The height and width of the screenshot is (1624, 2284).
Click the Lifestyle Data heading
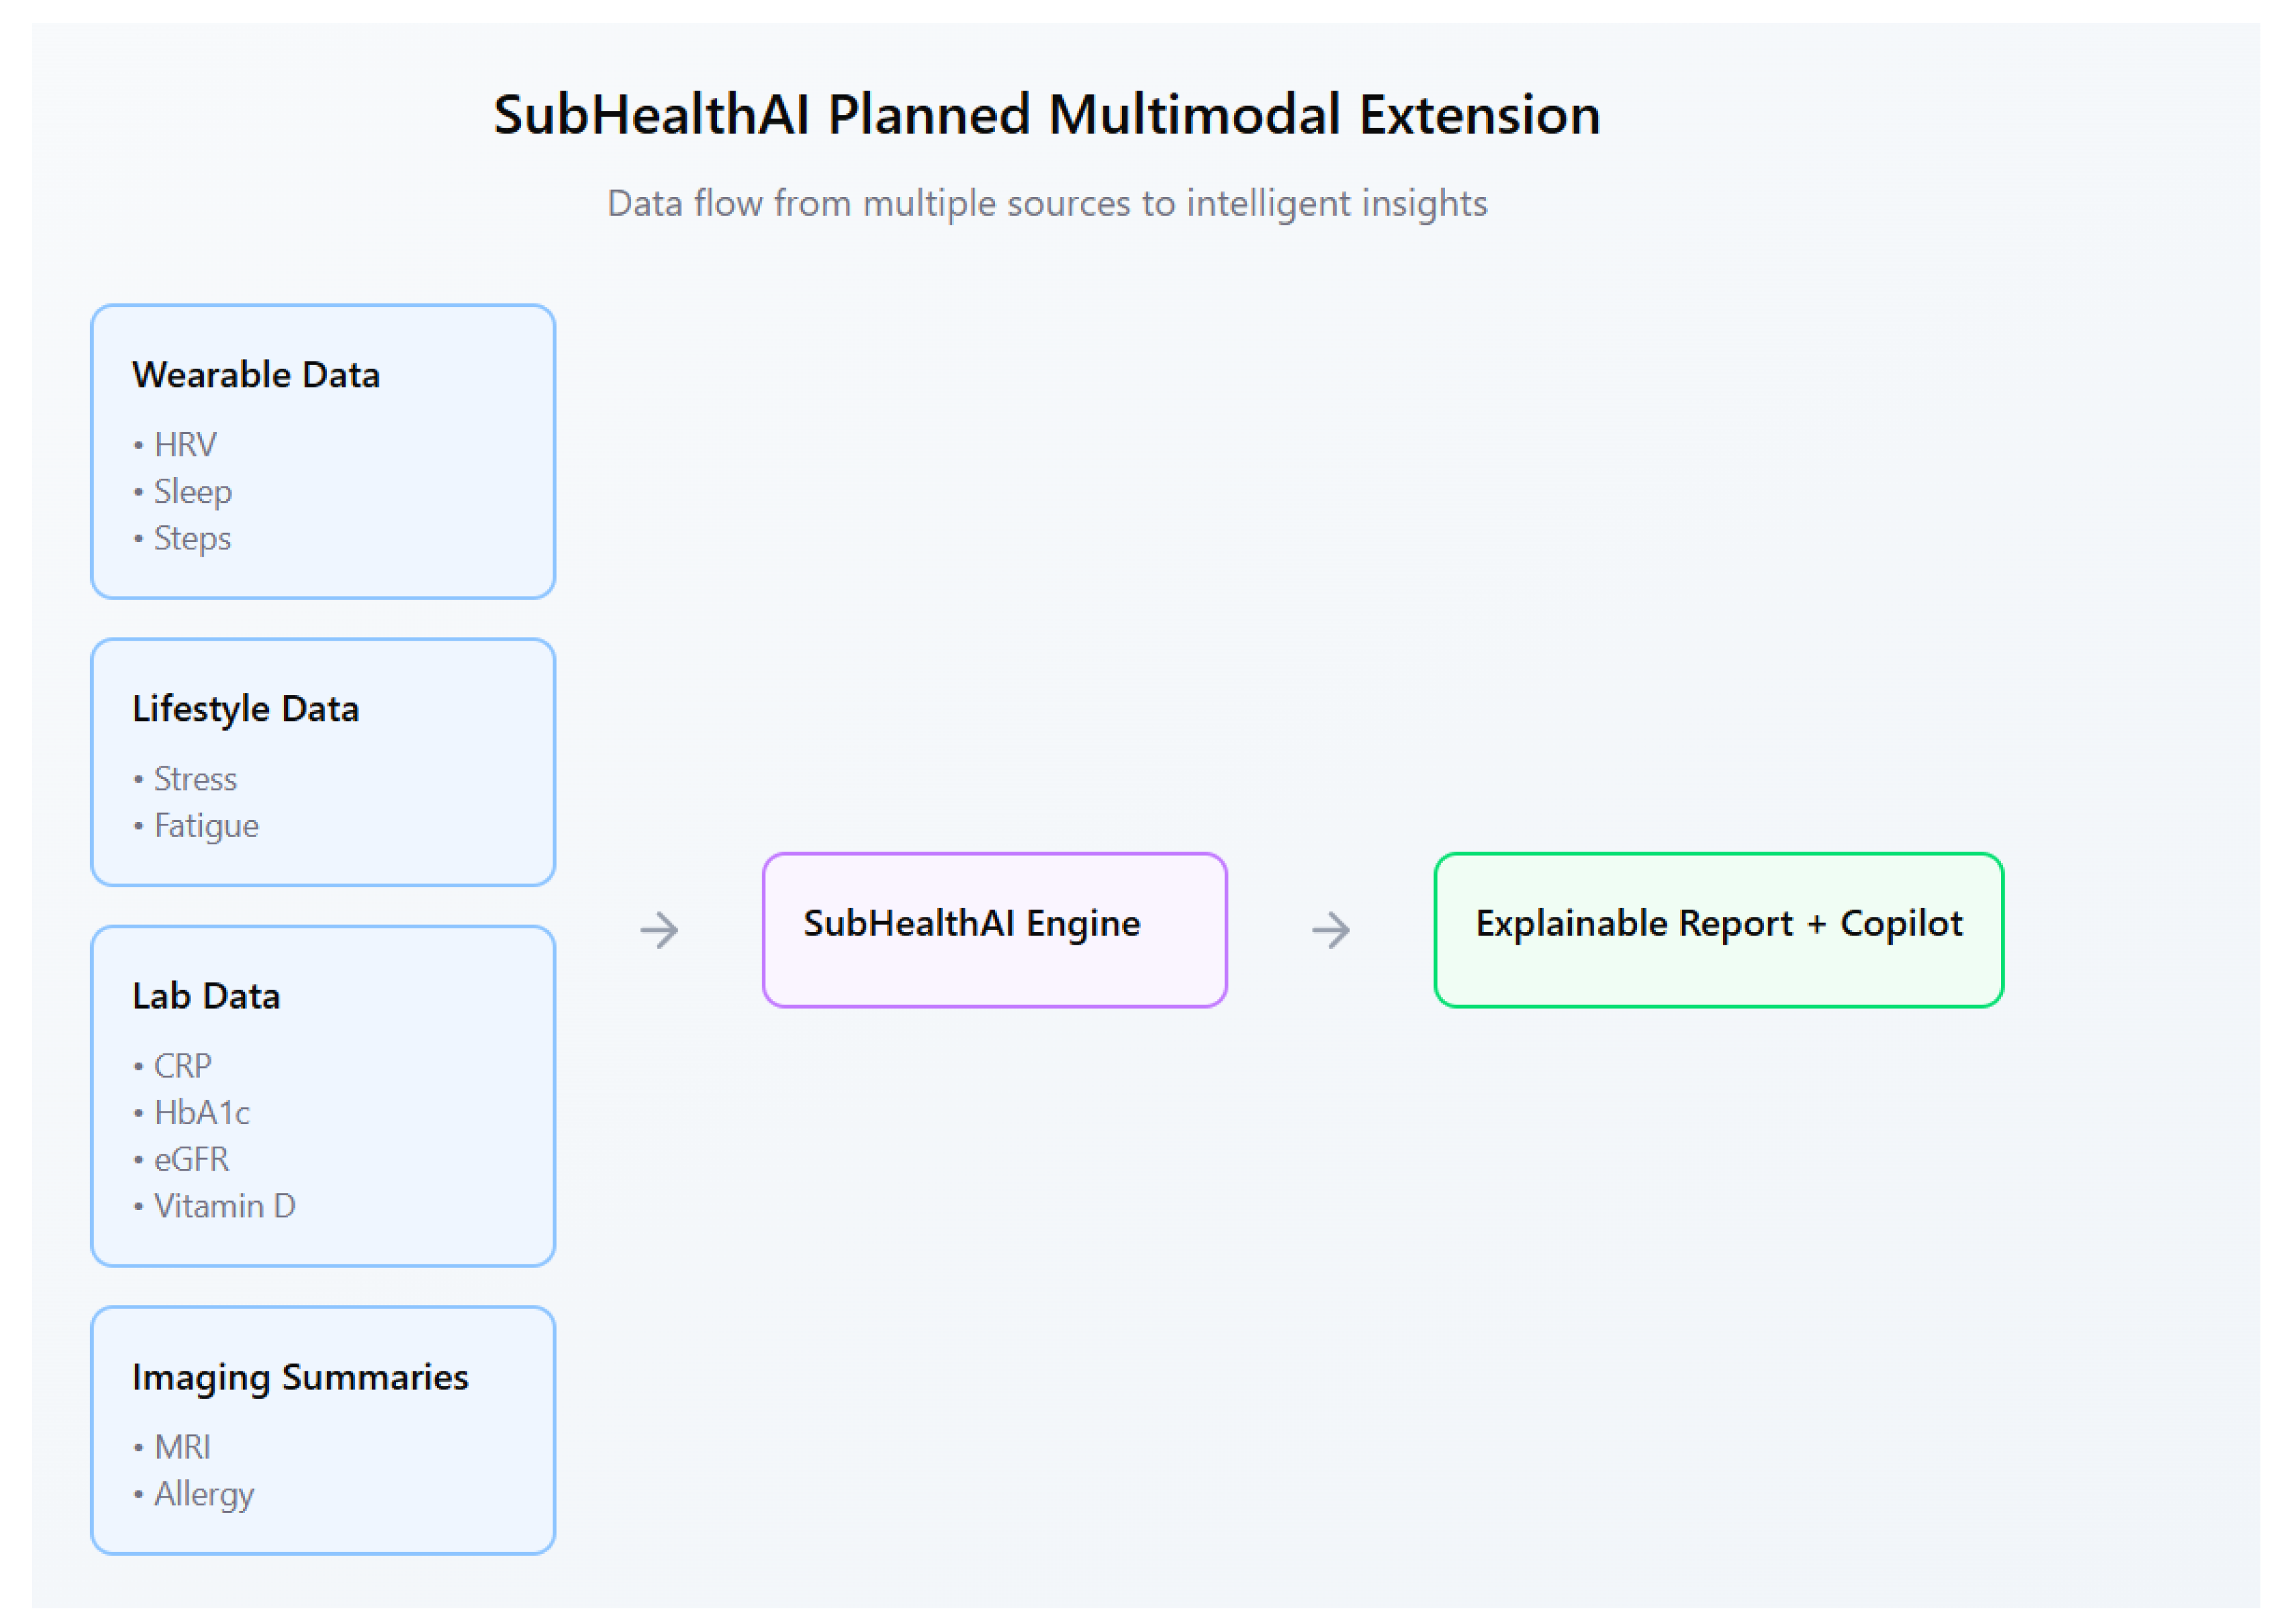[x=245, y=709]
